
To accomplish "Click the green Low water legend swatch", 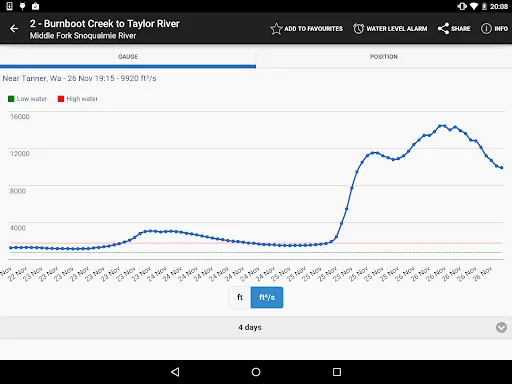I will 11,99.
